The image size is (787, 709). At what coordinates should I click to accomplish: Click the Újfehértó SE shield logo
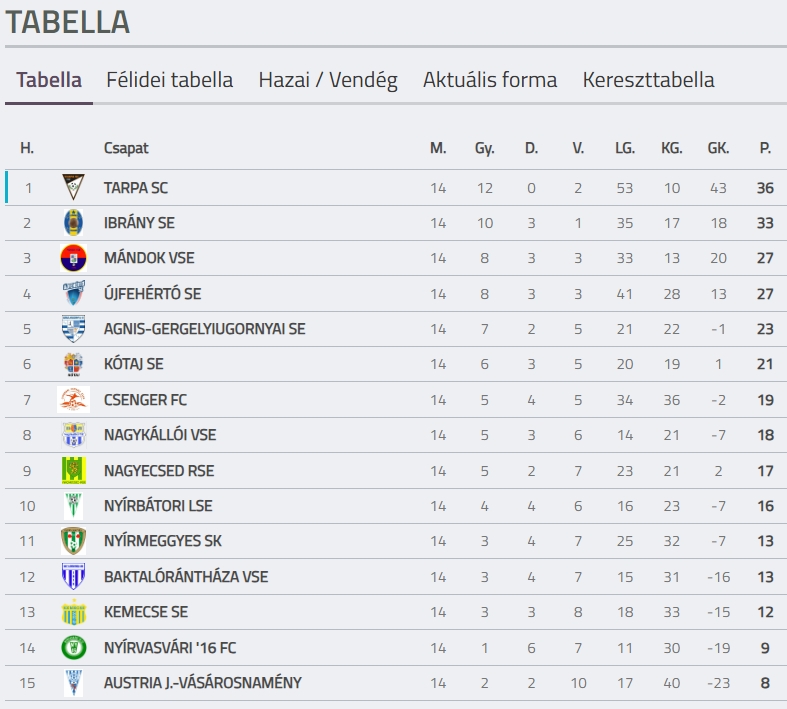point(73,293)
